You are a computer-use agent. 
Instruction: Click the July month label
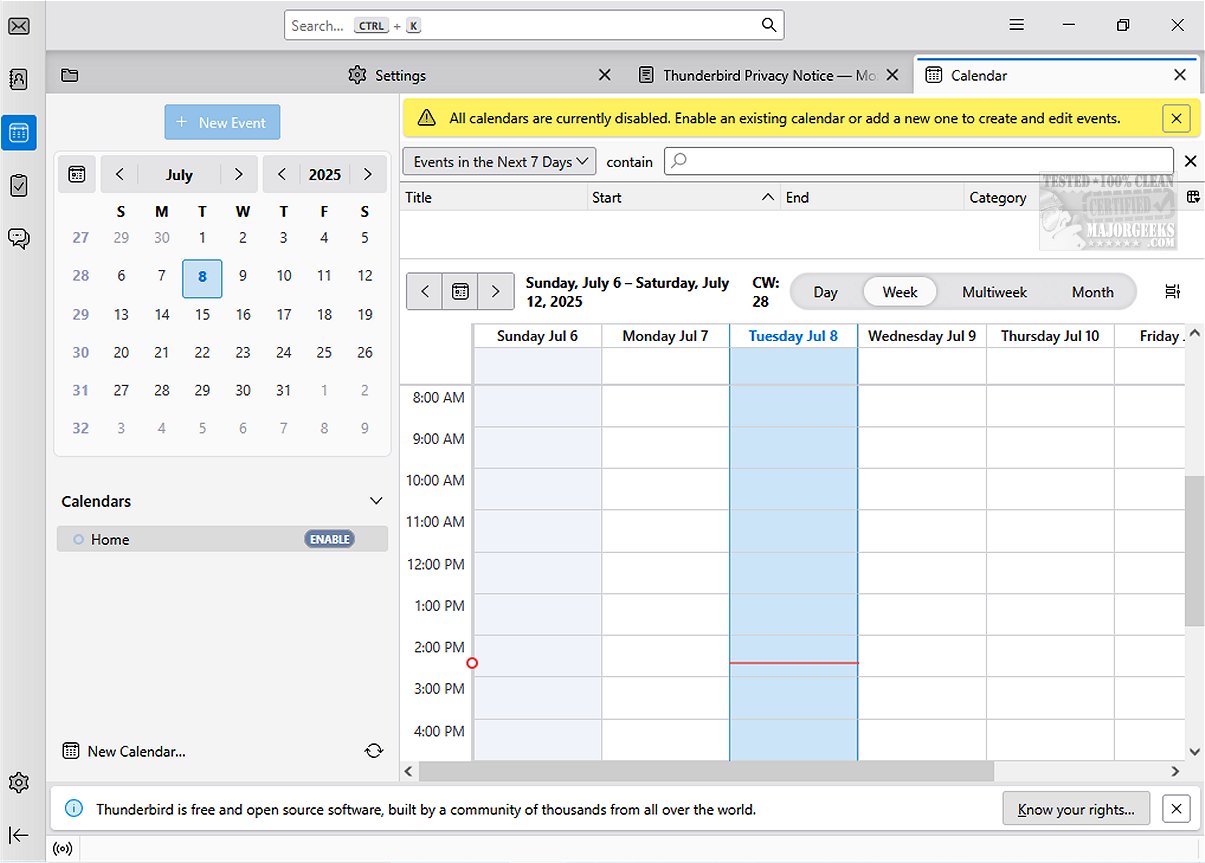(179, 174)
